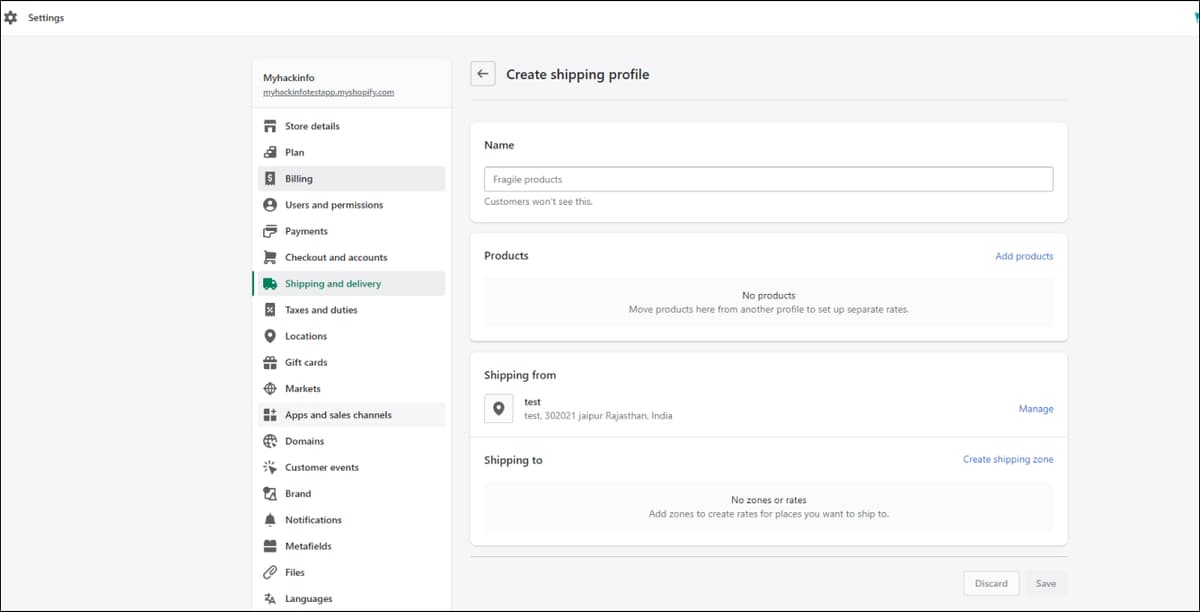This screenshot has width=1200, height=612.
Task: Click the Locations pin icon in the sidebar
Action: [x=269, y=336]
